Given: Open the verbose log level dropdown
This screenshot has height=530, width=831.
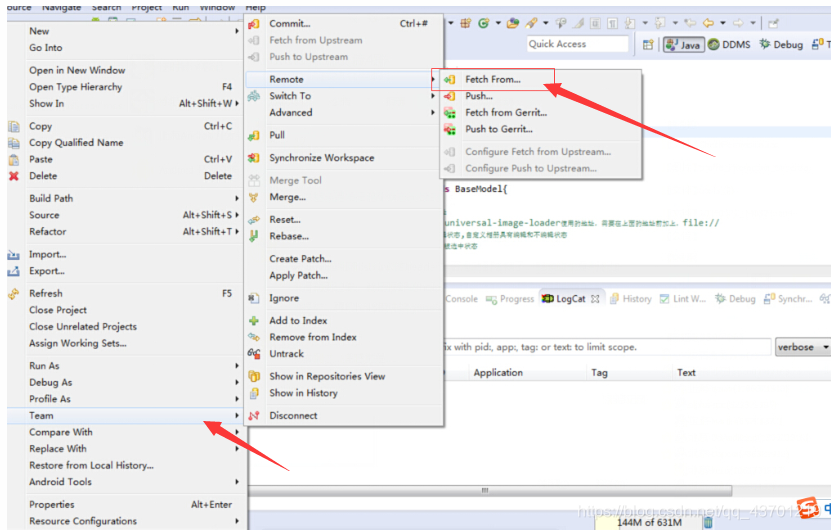Looking at the screenshot, I should click(x=802, y=347).
